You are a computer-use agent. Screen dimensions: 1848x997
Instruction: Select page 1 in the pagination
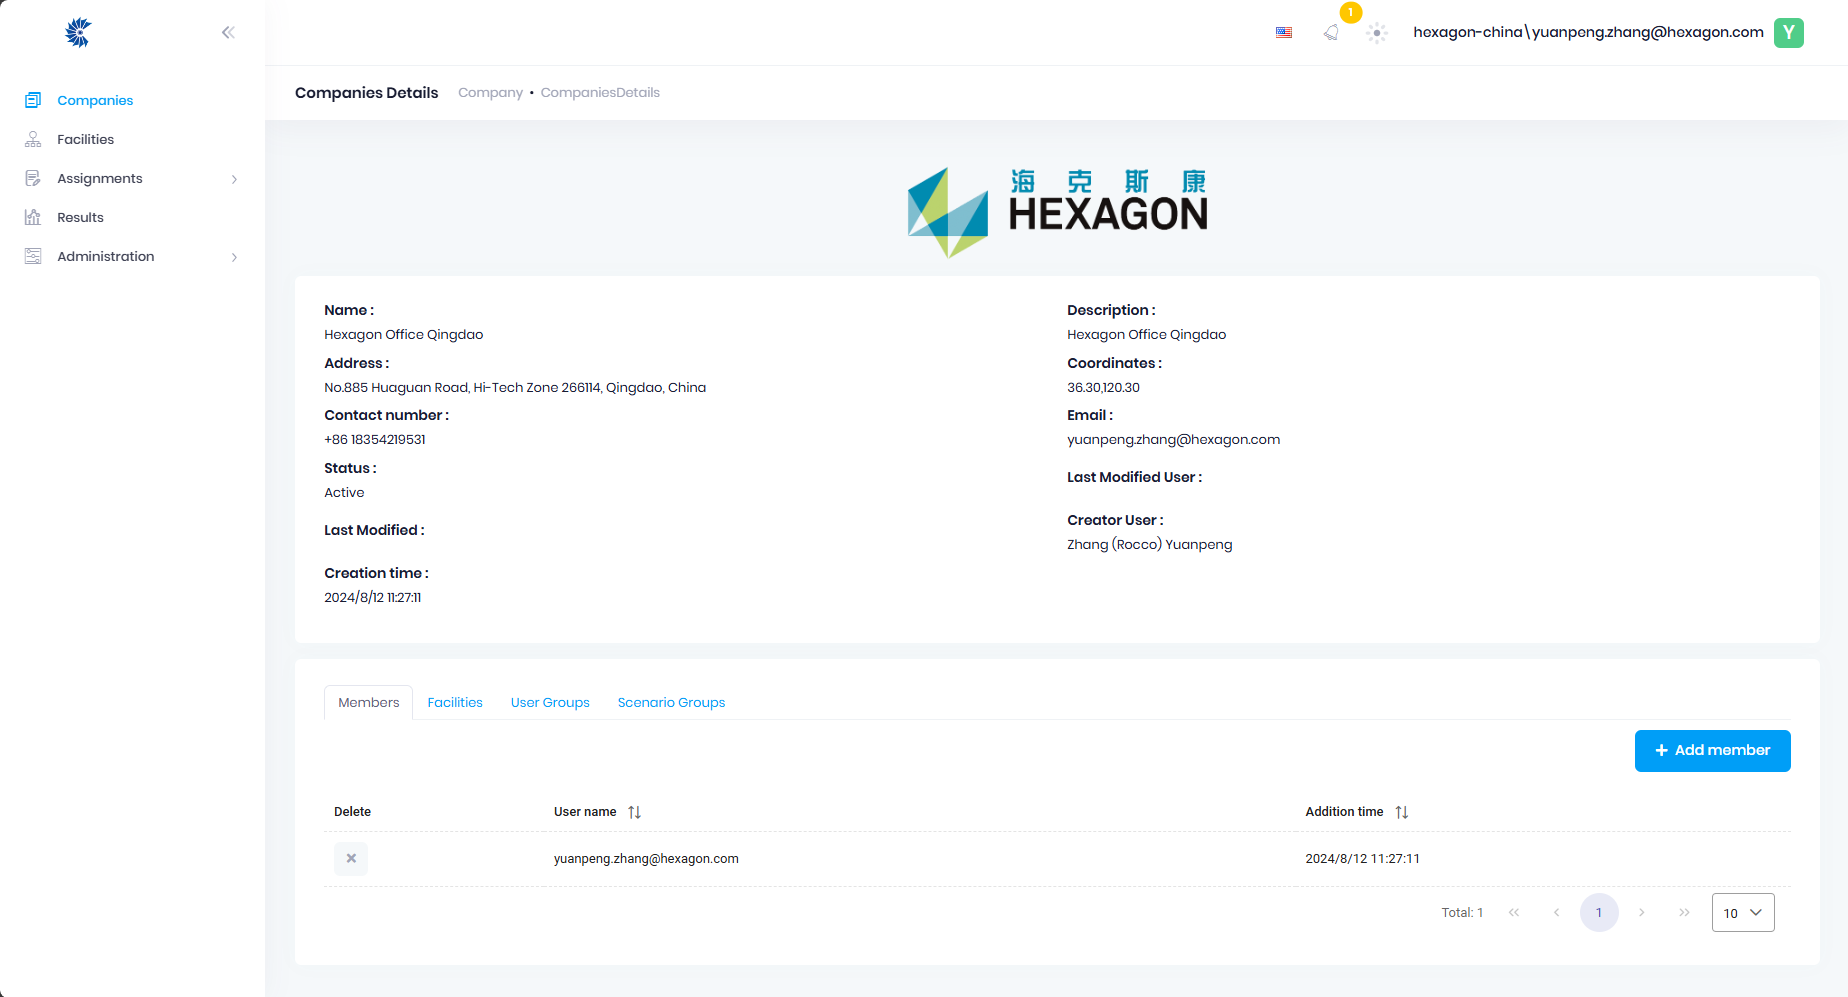point(1599,913)
